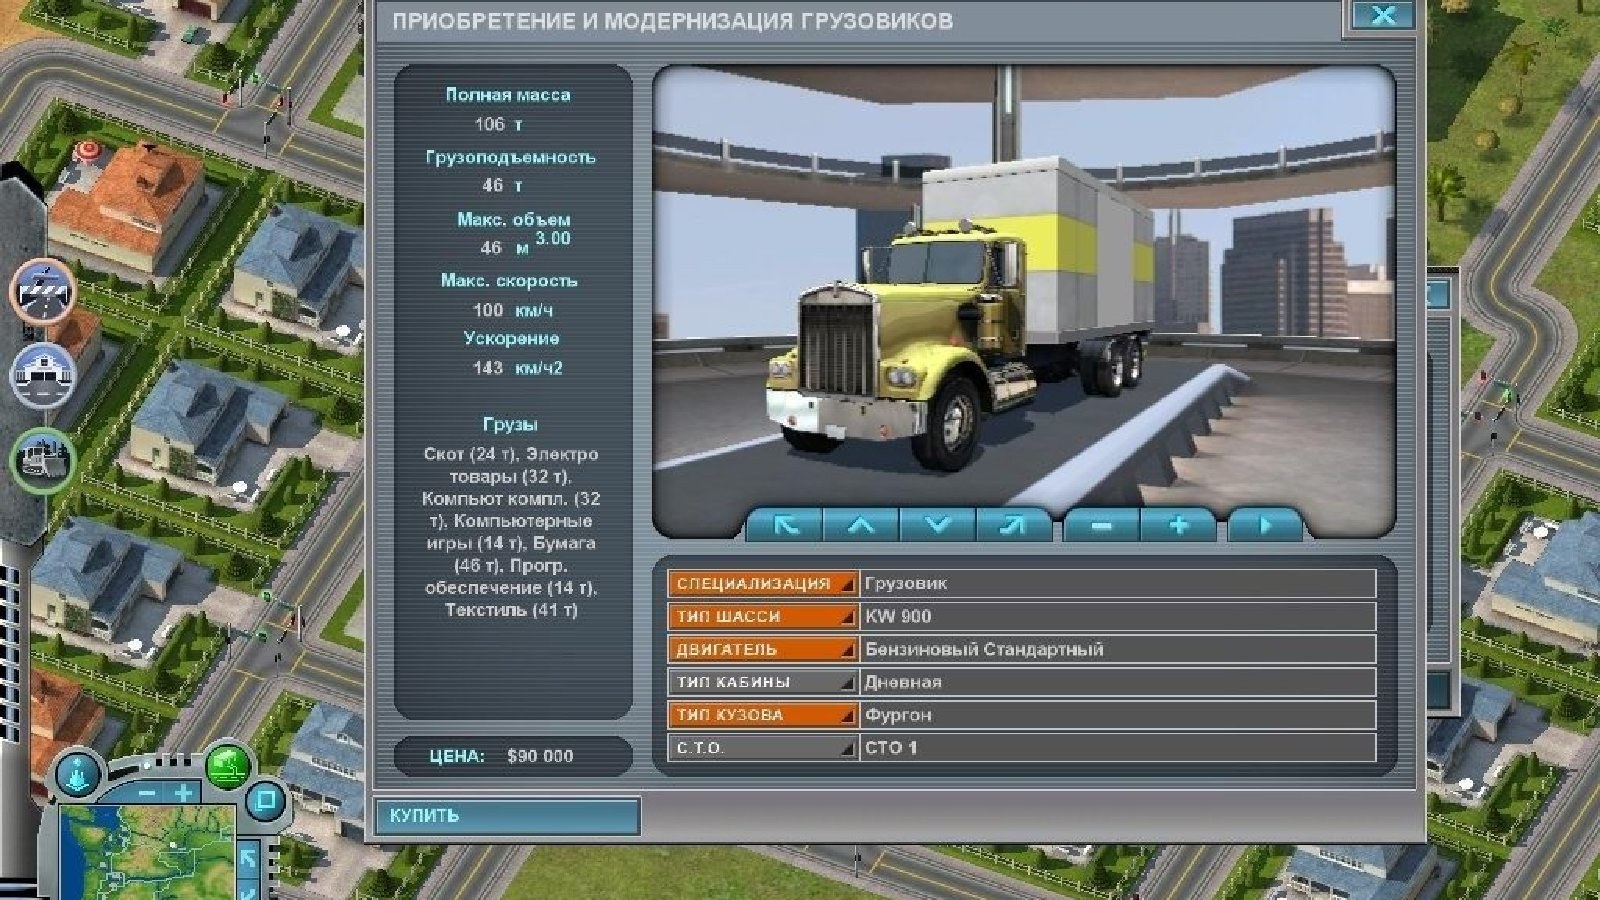Image resolution: width=1600 pixels, height=900 pixels.
Task: Zoom in the minimap with plus
Action: 184,794
